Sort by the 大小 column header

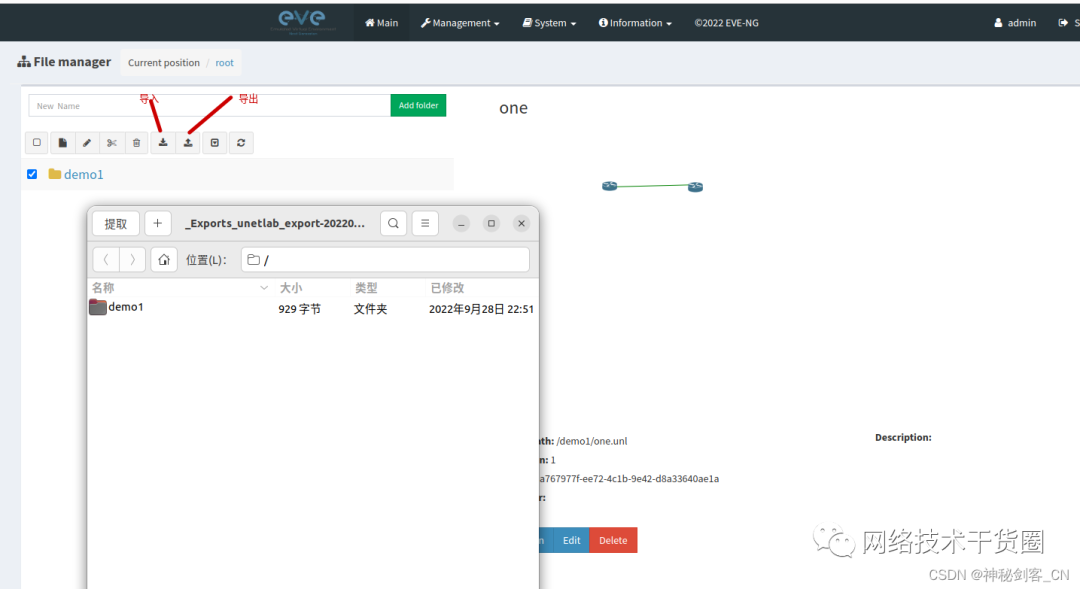pyautogui.click(x=312, y=288)
